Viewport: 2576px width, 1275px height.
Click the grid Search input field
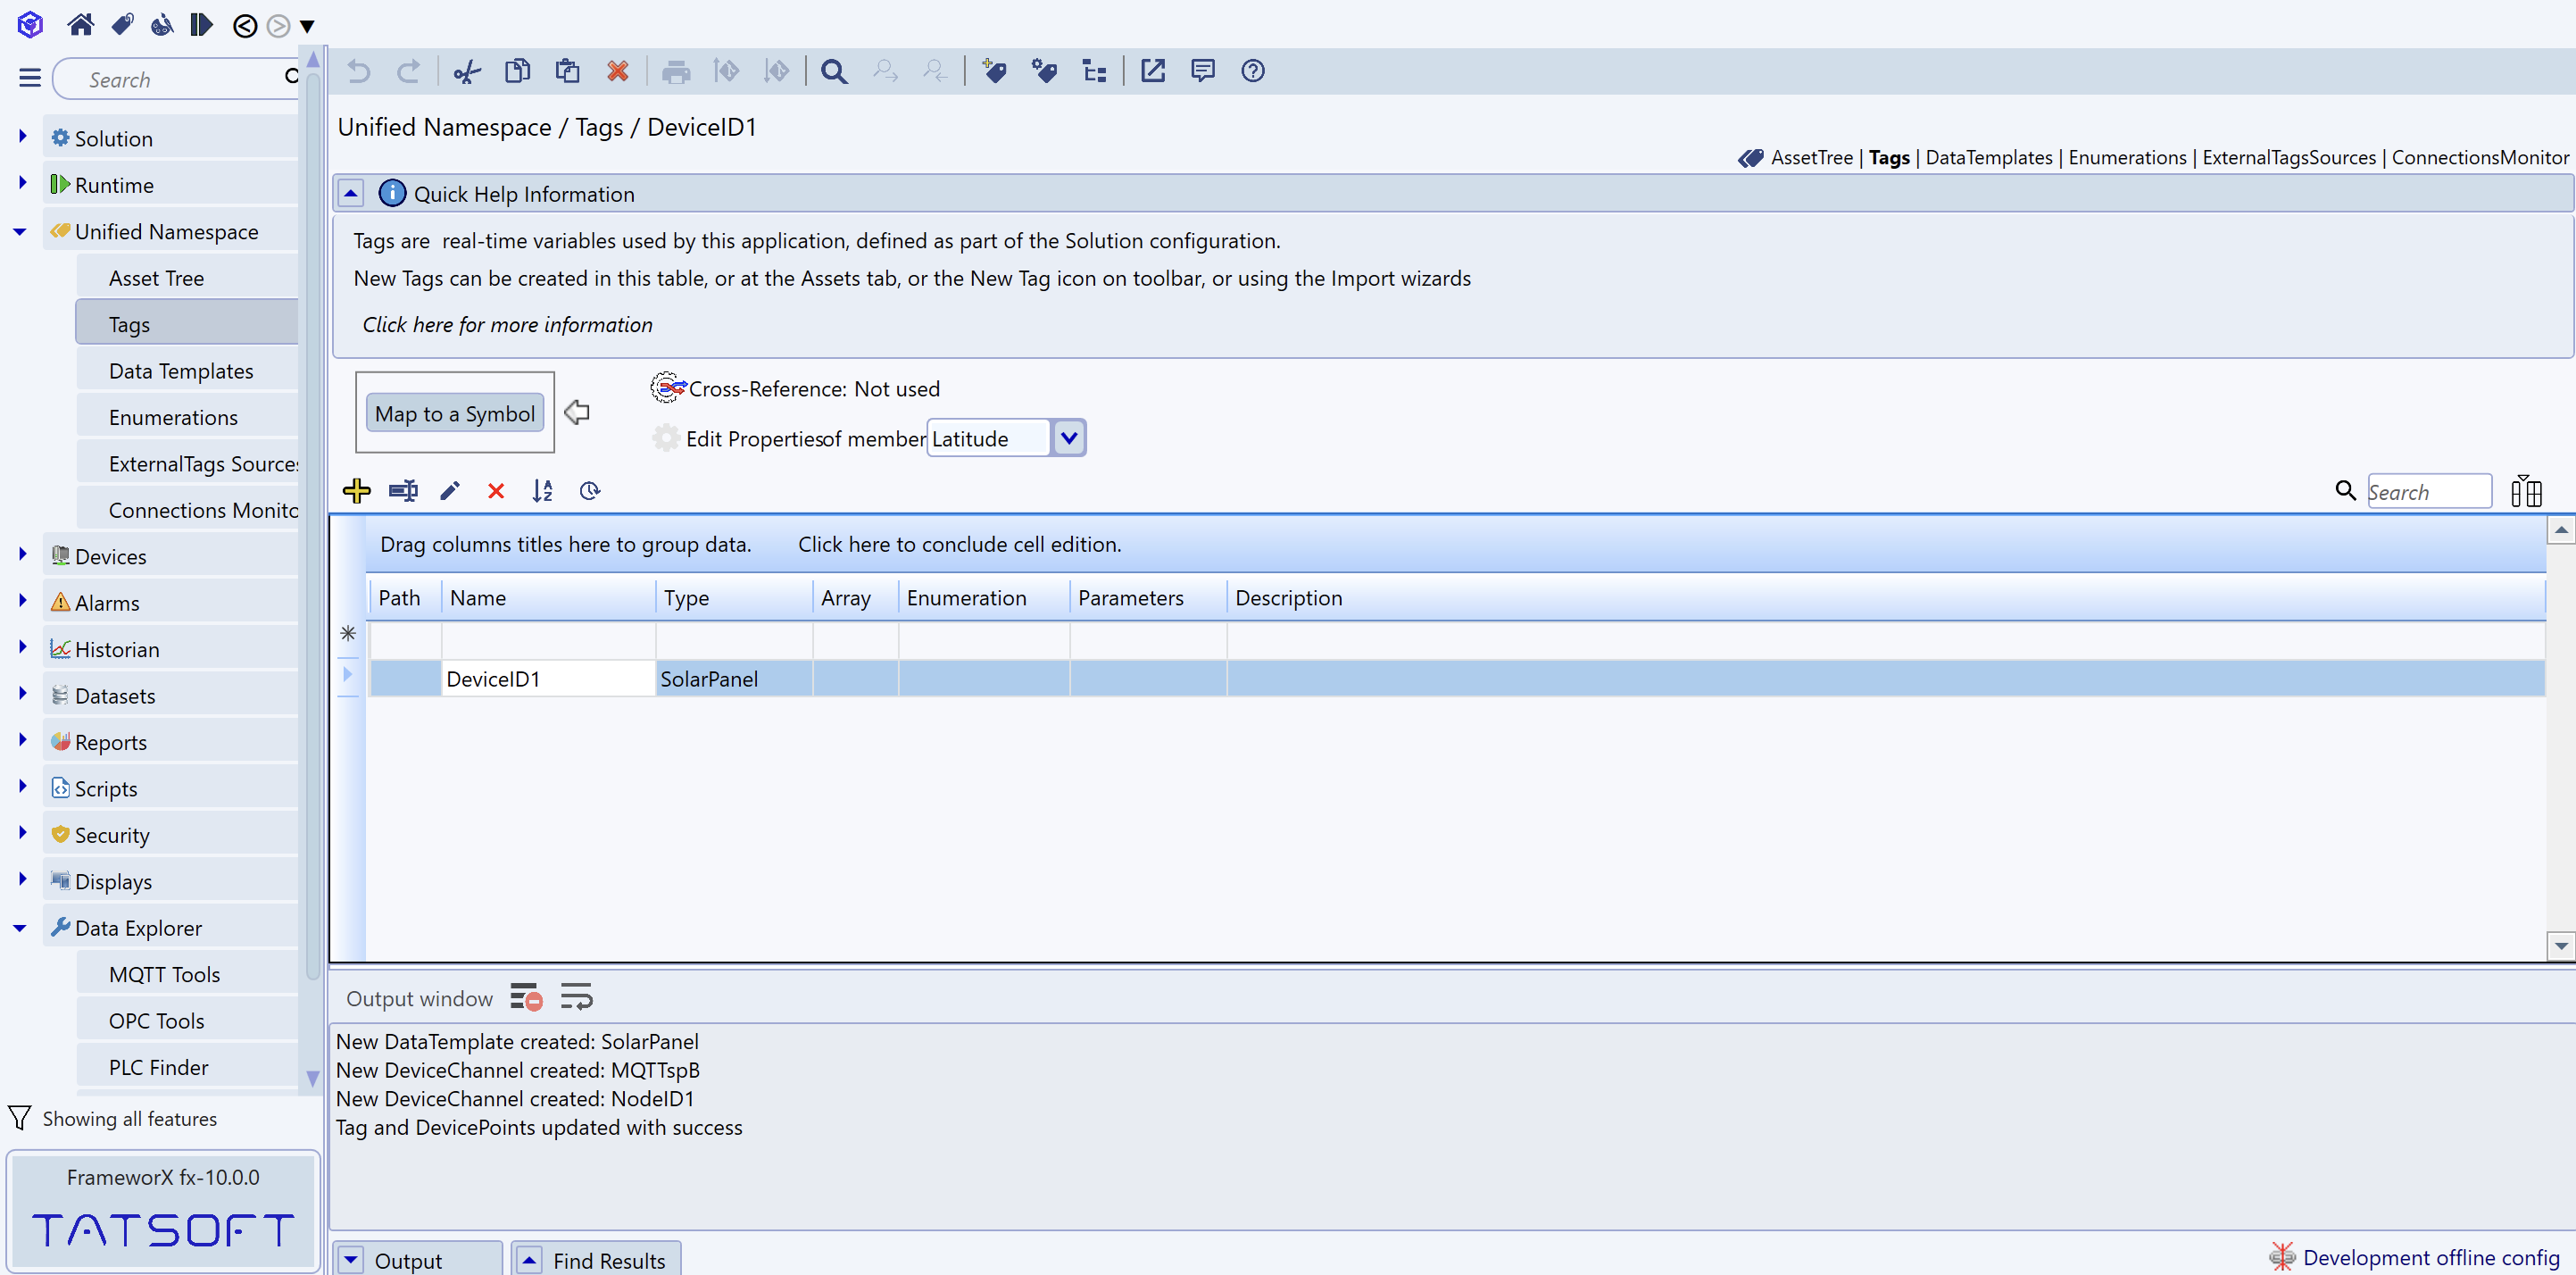[x=2428, y=491]
